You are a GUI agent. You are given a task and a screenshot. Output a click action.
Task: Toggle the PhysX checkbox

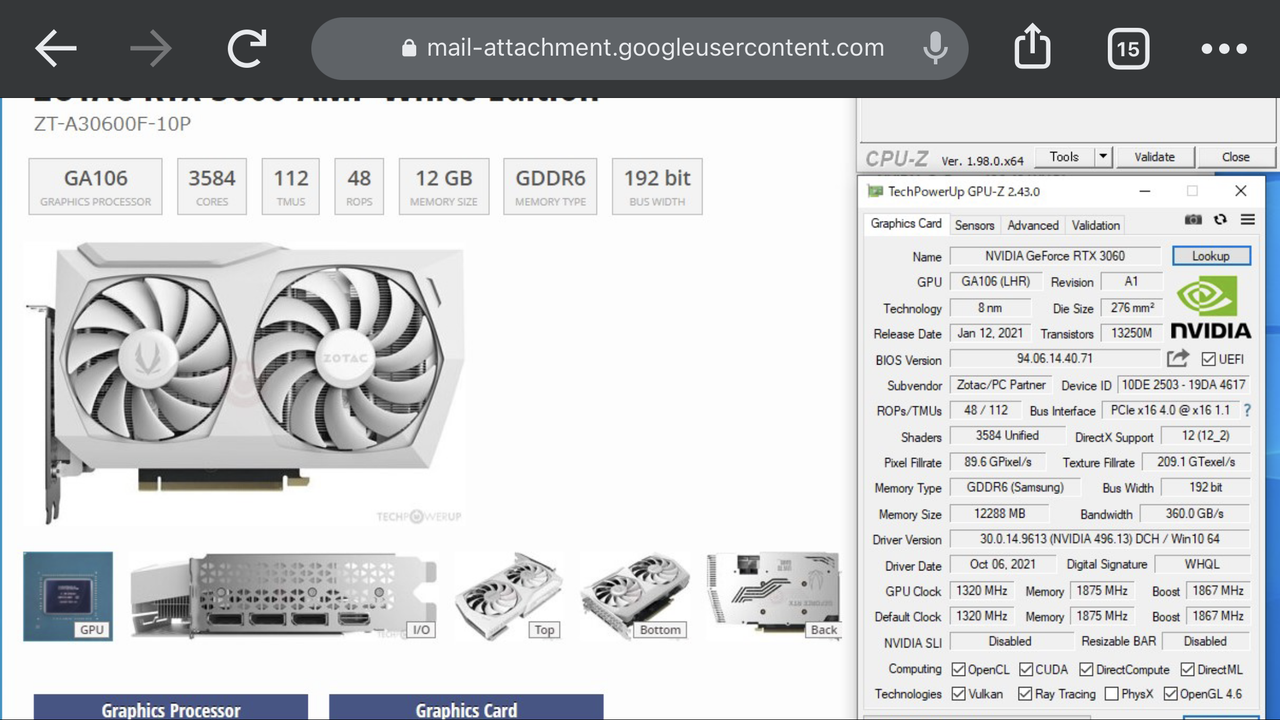1112,693
